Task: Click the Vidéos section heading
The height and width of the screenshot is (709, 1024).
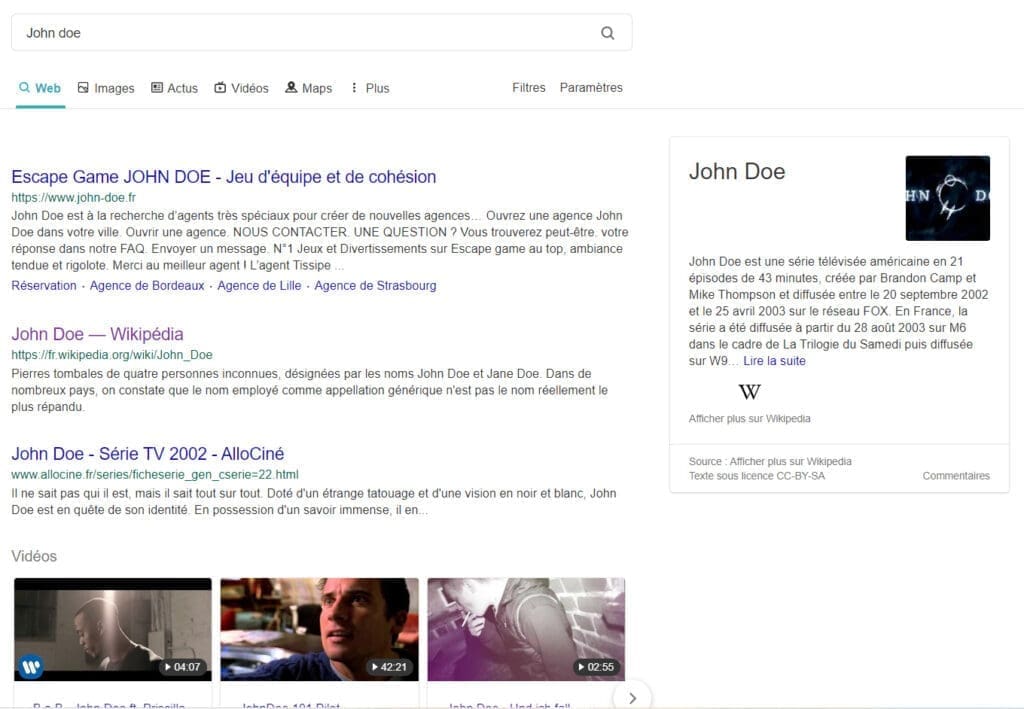Action: click(x=34, y=556)
